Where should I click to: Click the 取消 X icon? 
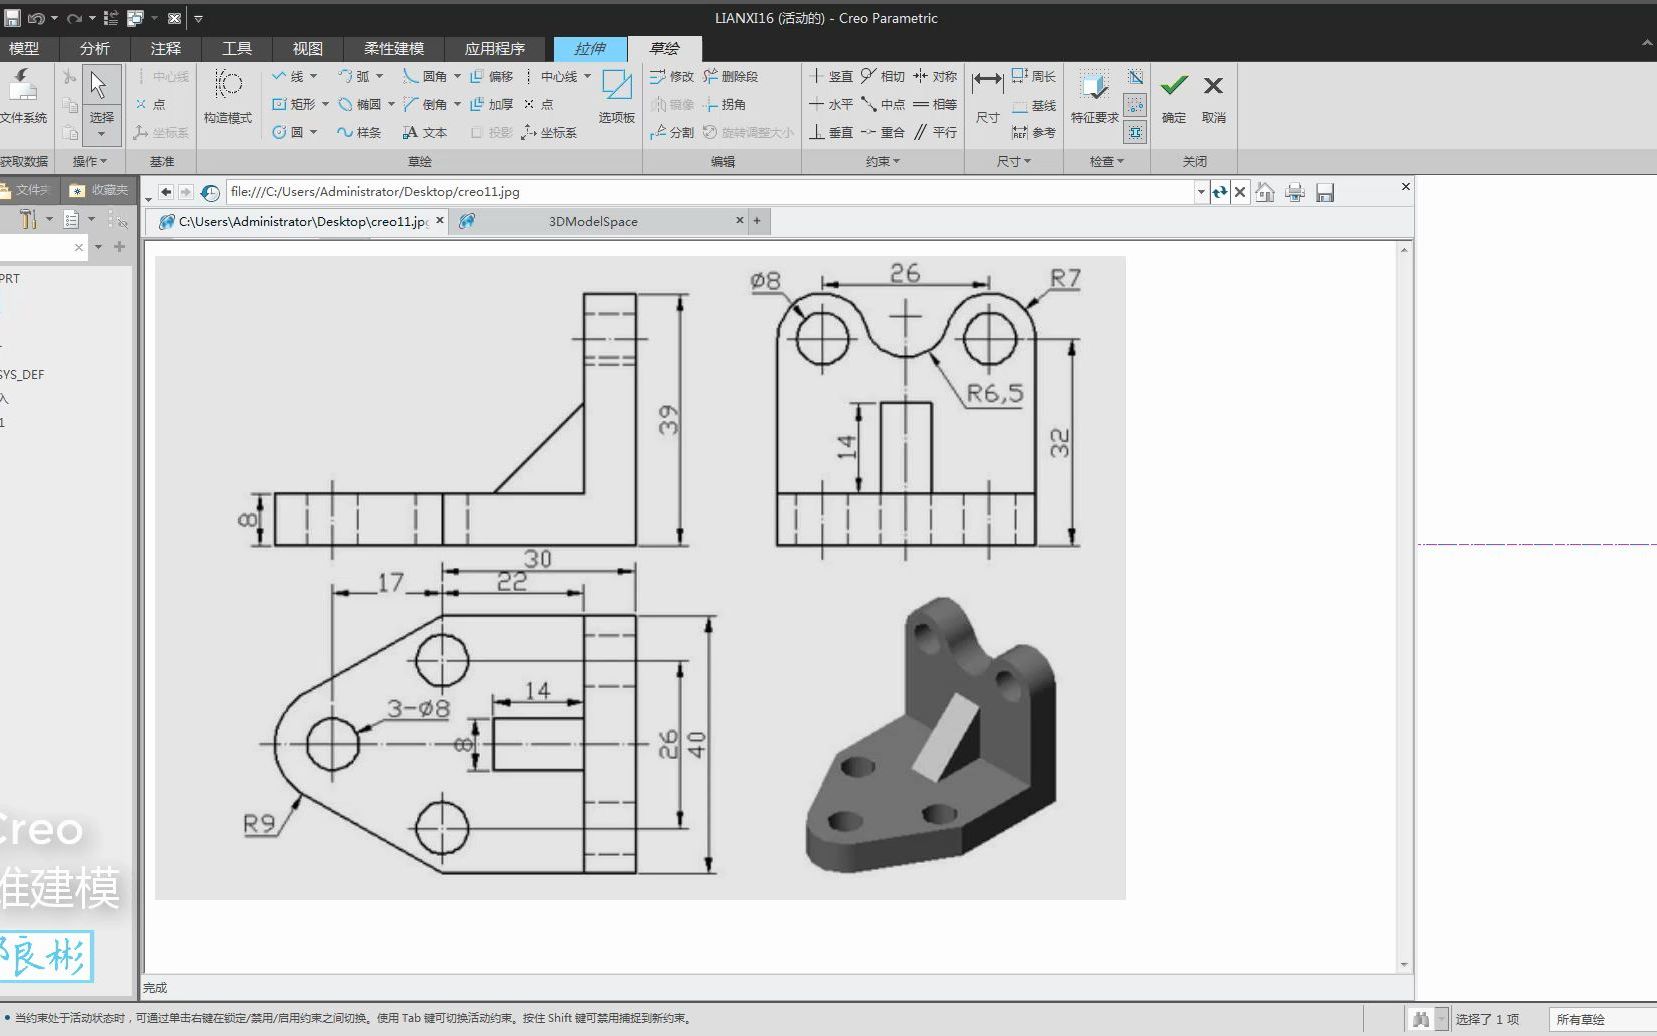coord(1213,86)
